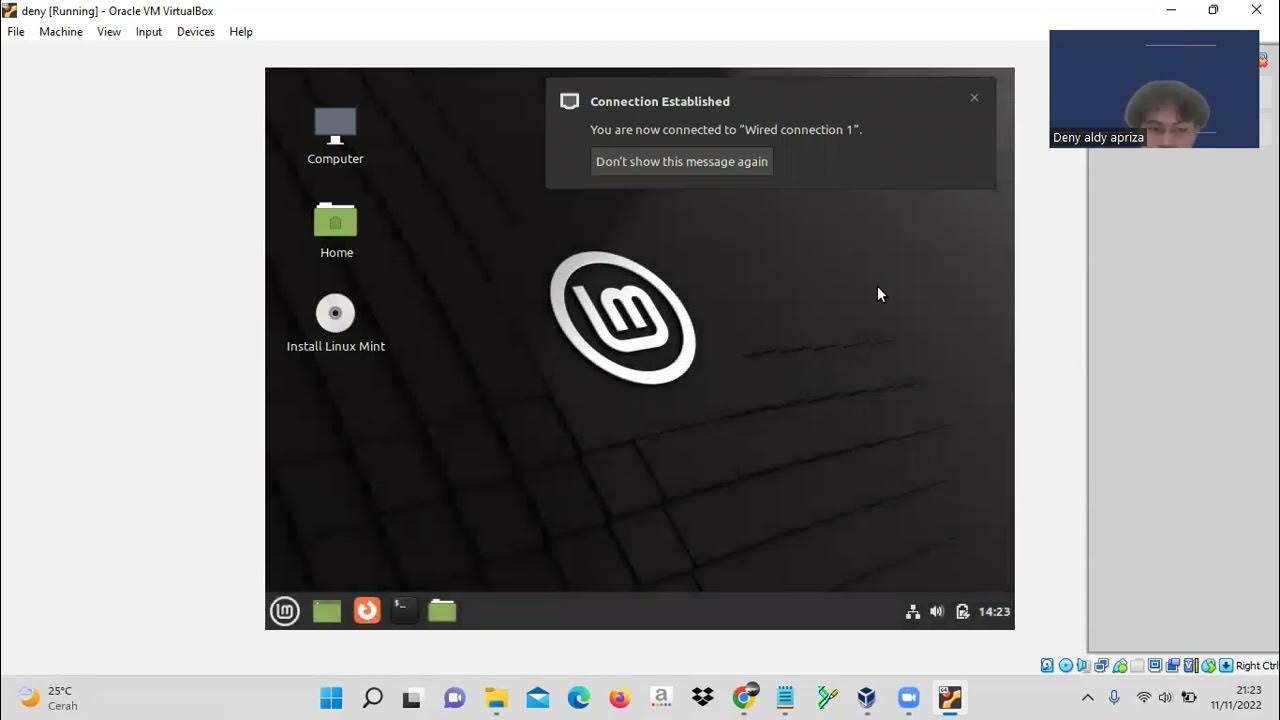This screenshot has height=720, width=1280.
Task: Click VirtualBox shared folders indicator
Action: point(1137,666)
